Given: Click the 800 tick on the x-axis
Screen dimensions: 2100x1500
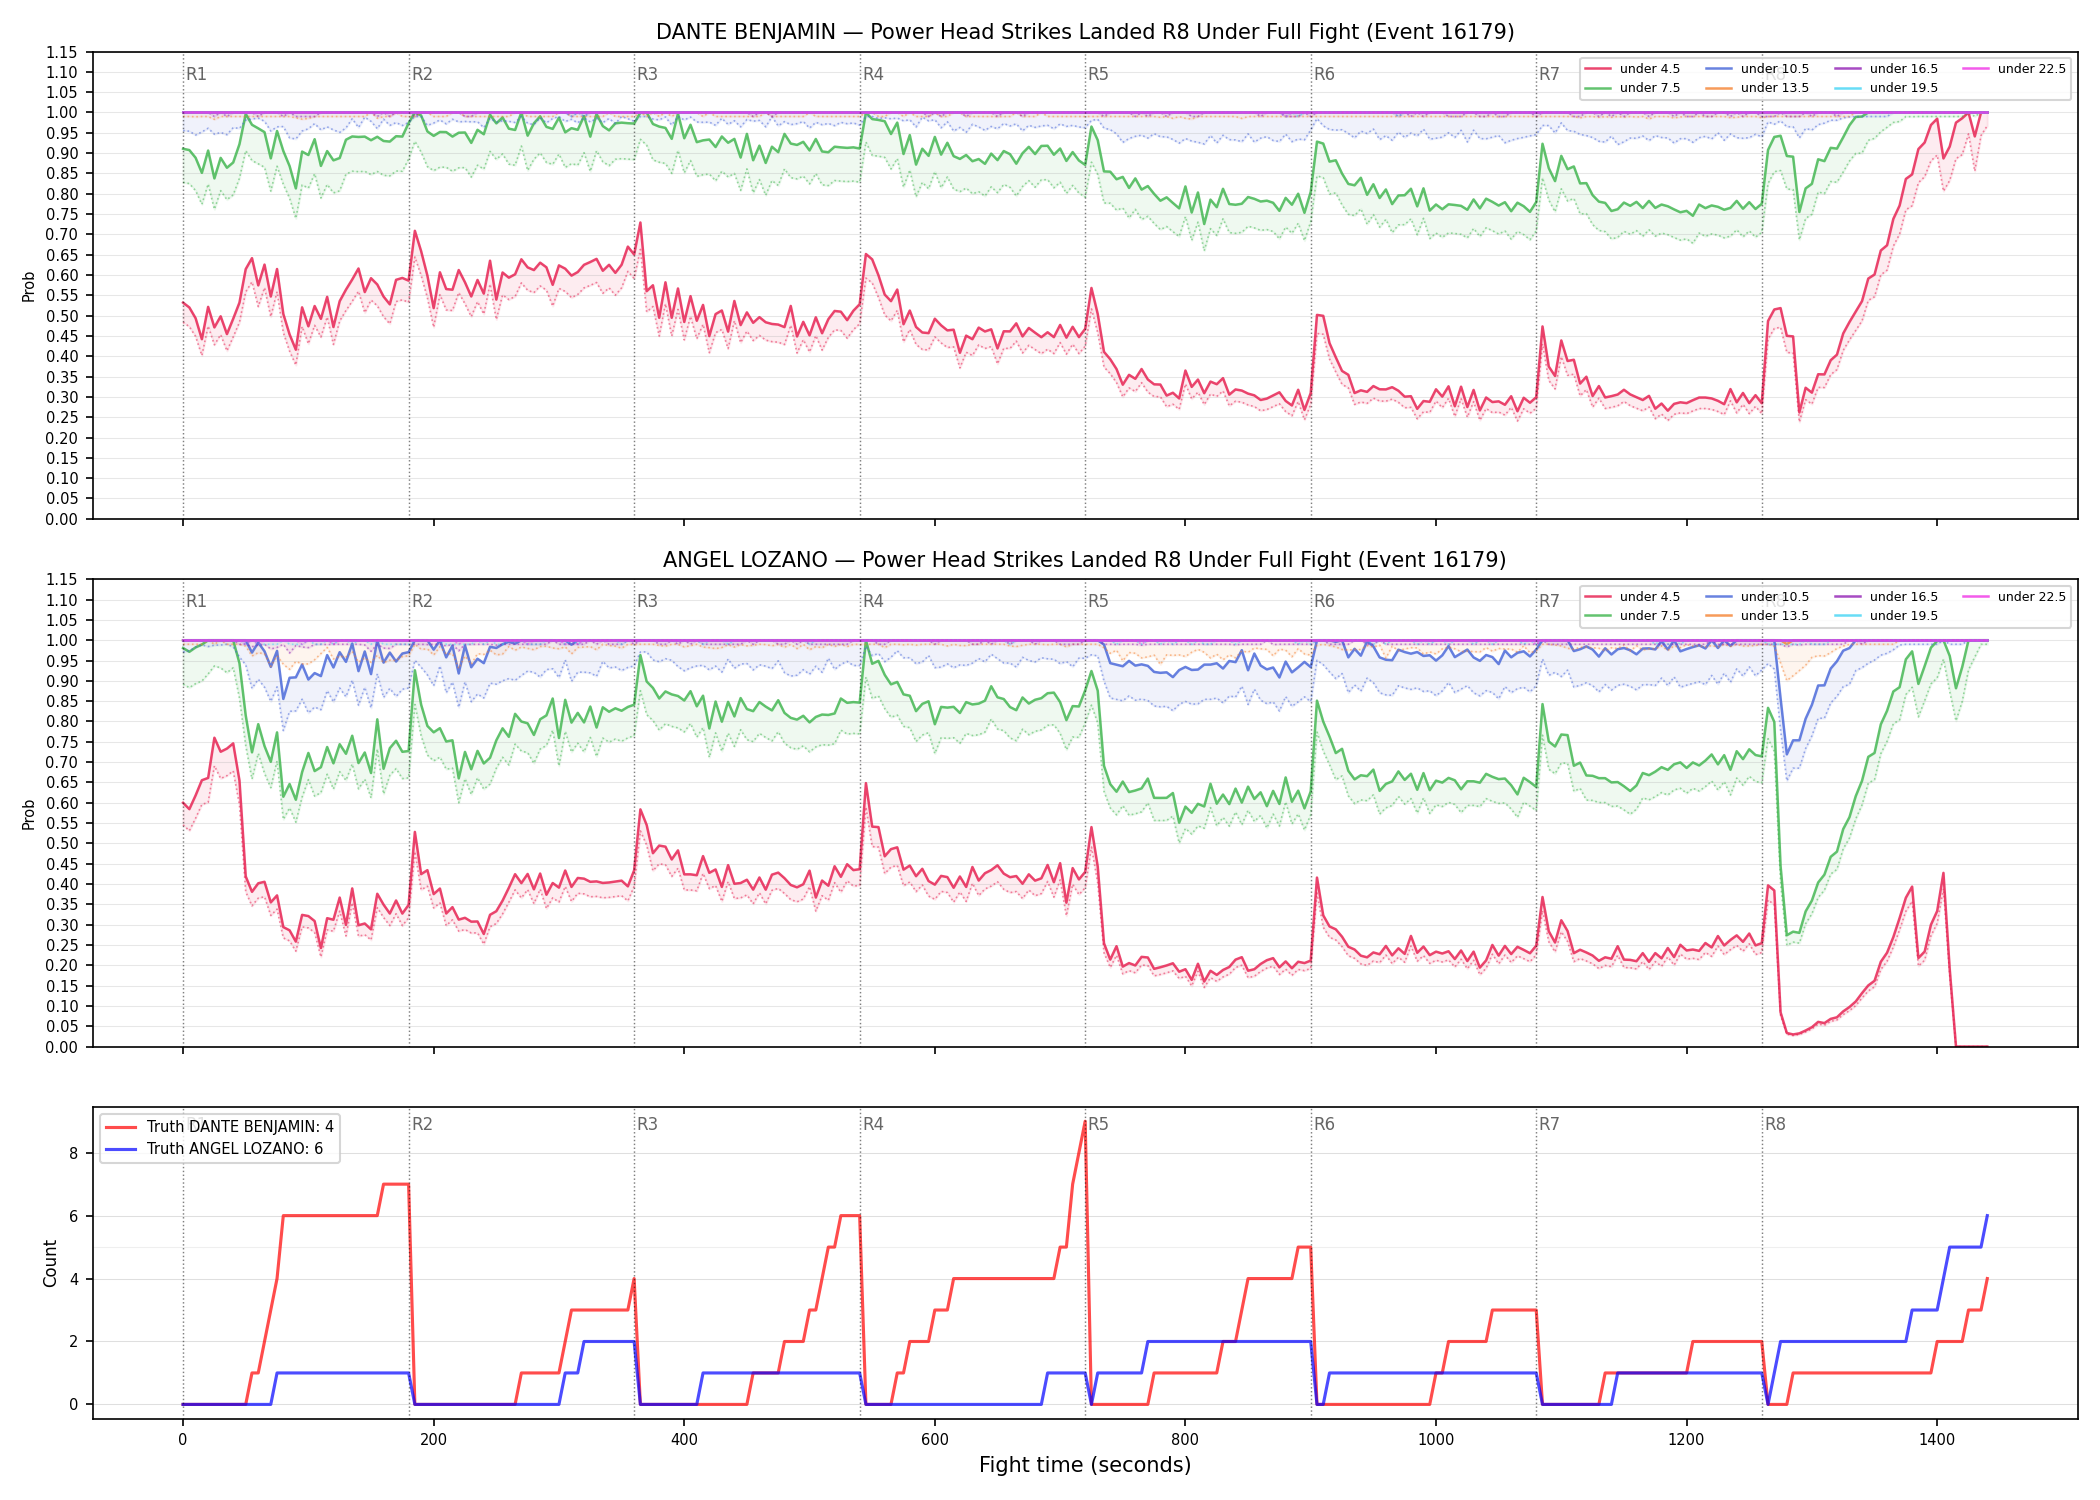Looking at the screenshot, I should click(1185, 1440).
